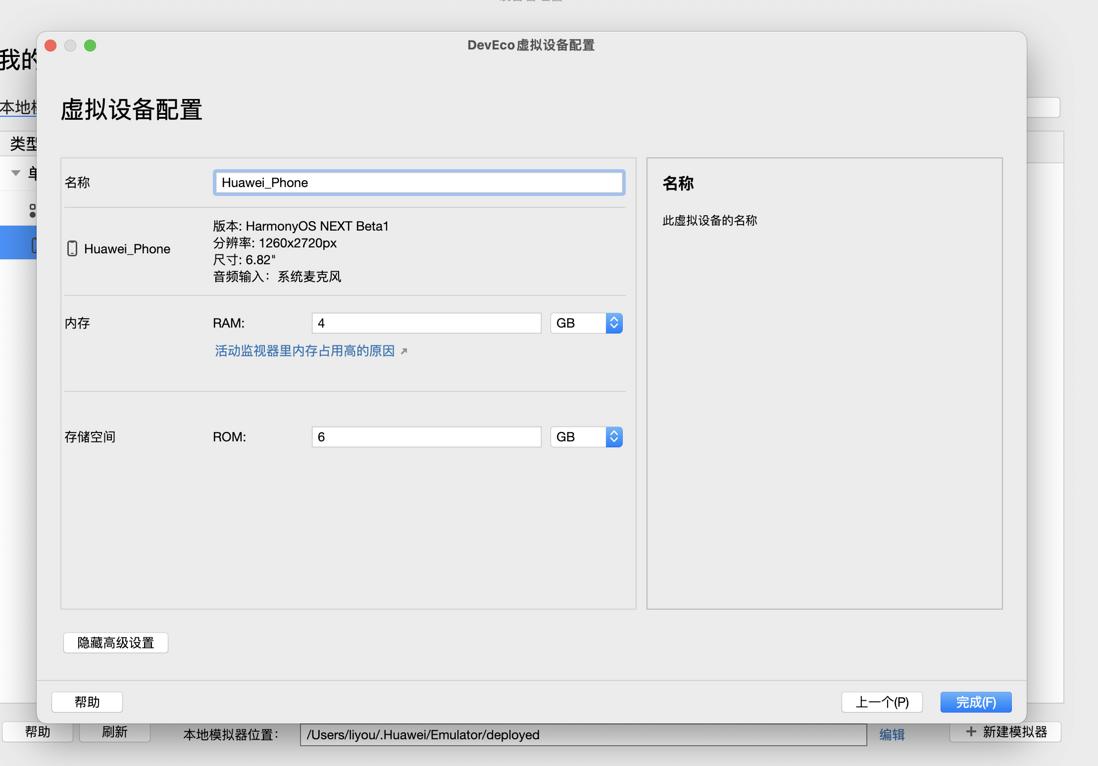The height and width of the screenshot is (766, 1098).
Task: Click the 存储空间 section label
Action: point(90,437)
